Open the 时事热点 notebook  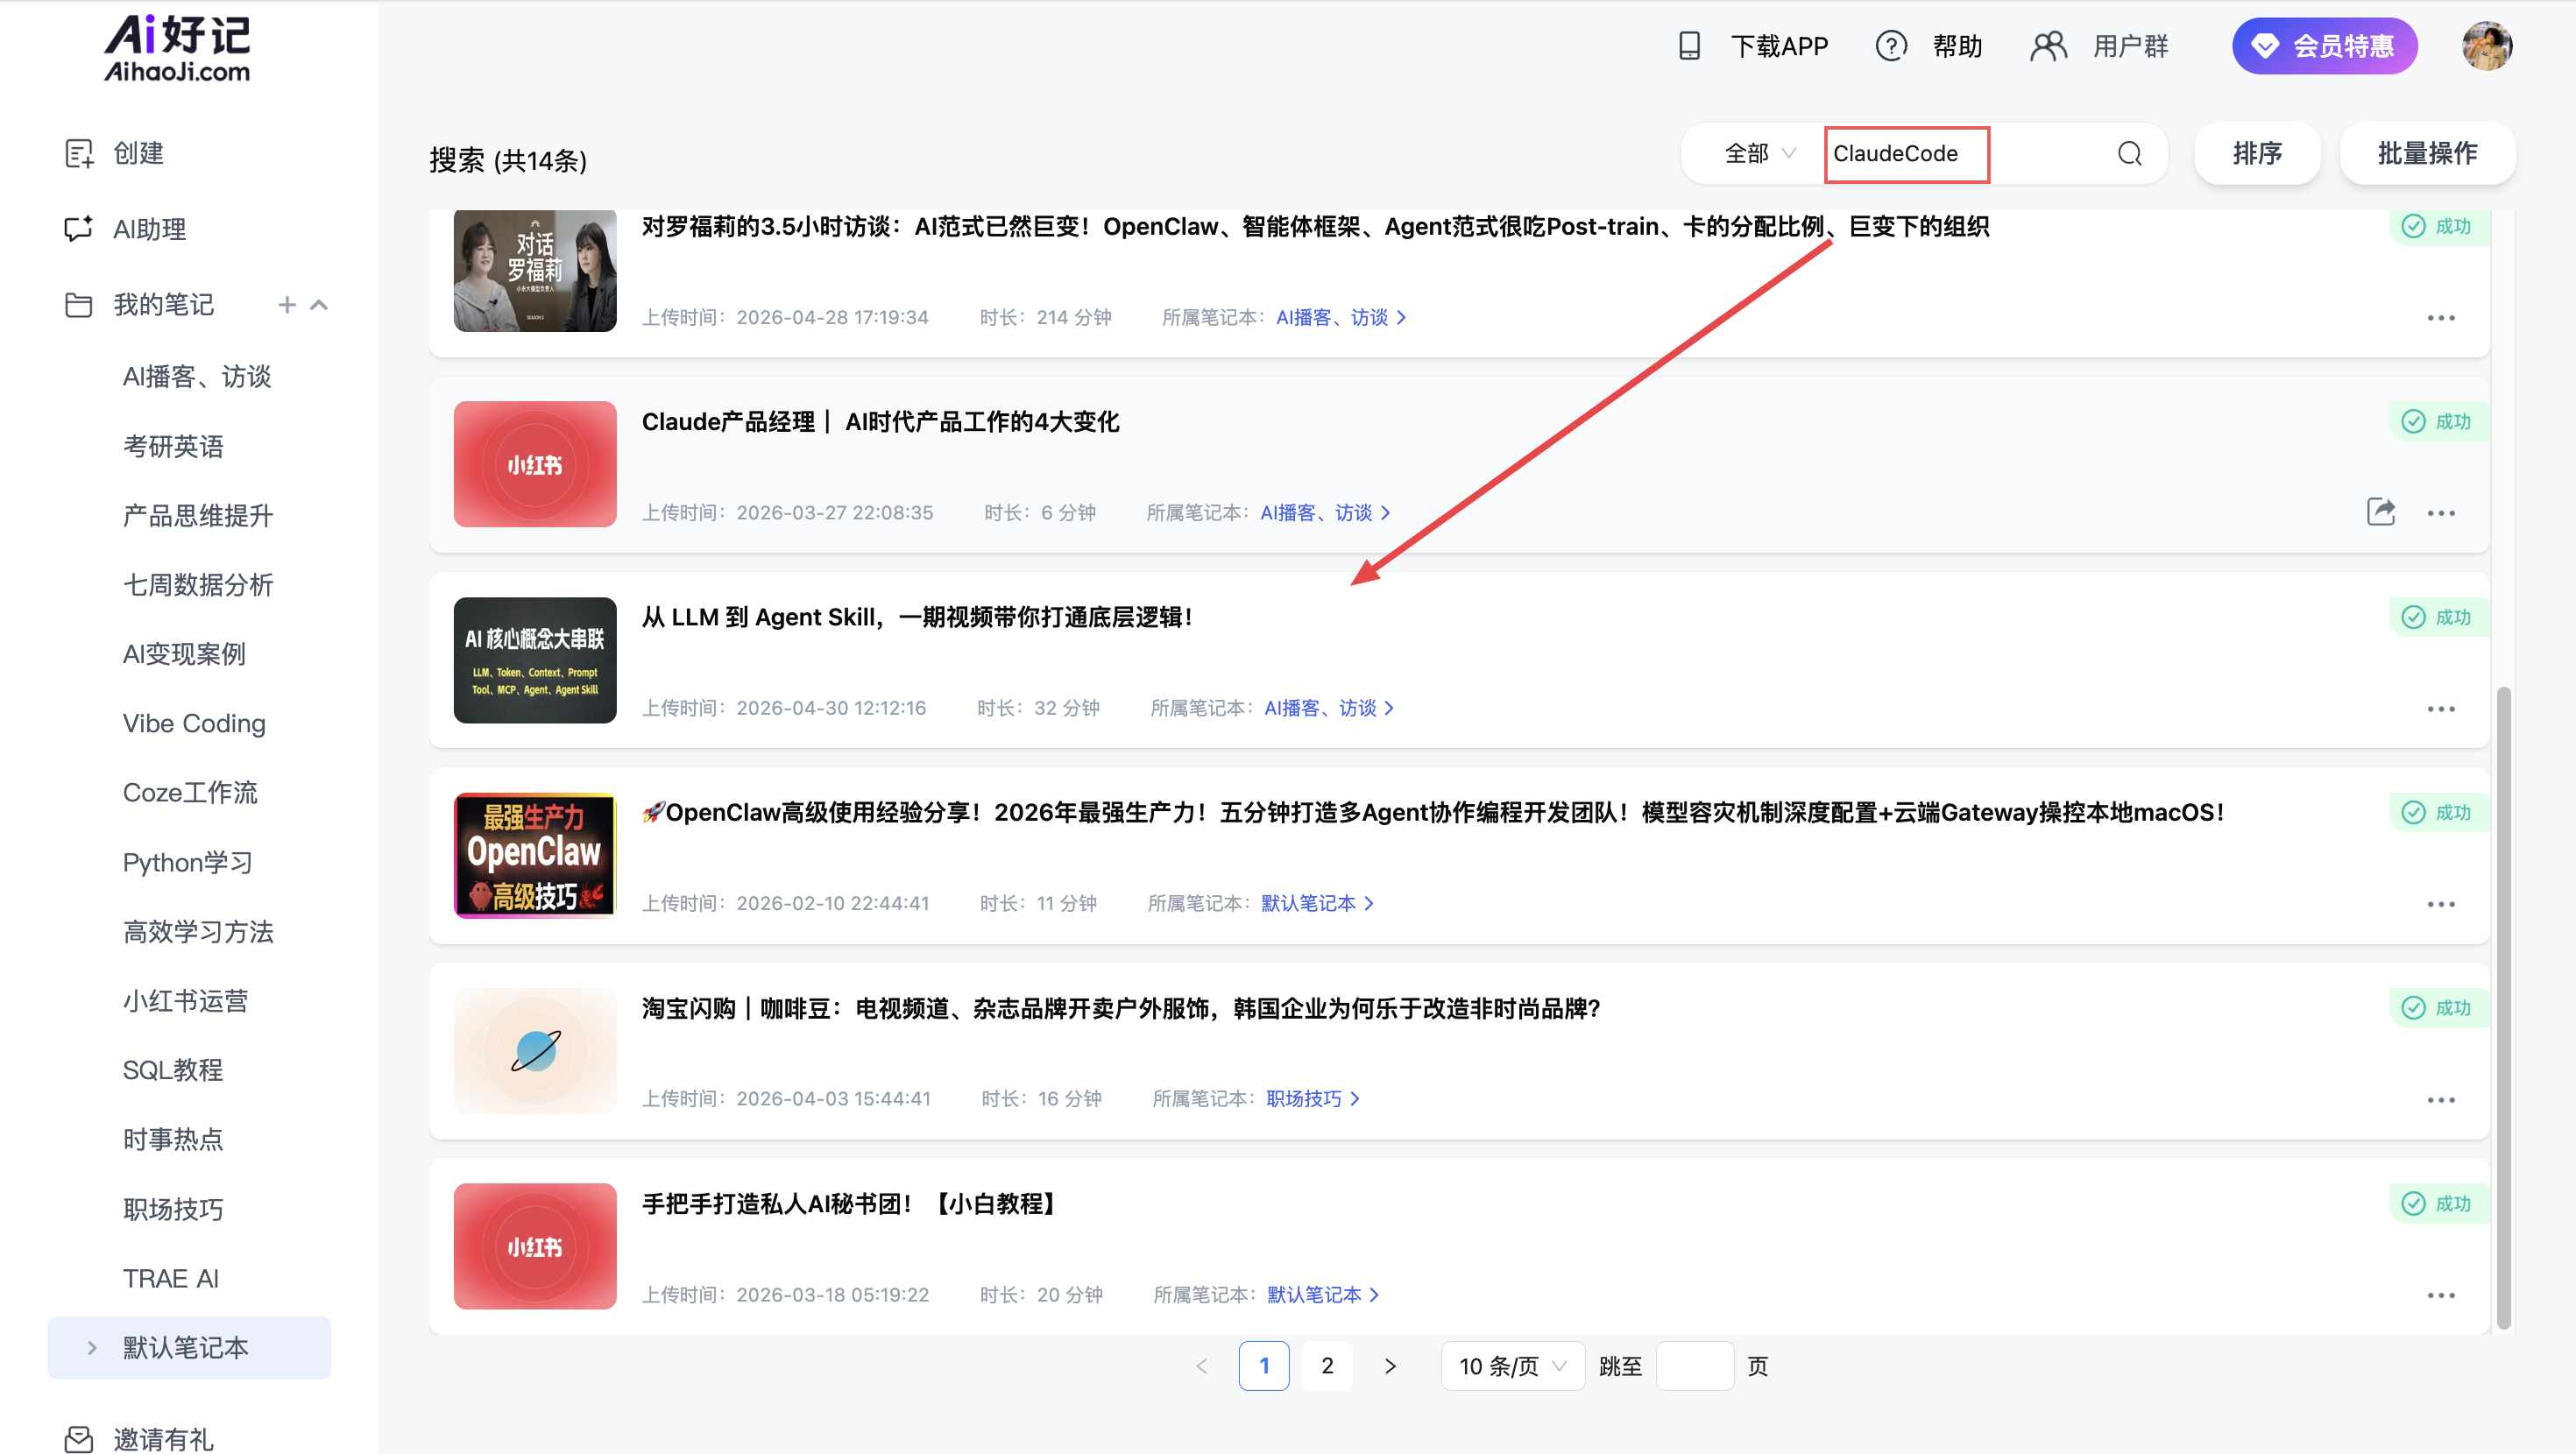point(173,1139)
